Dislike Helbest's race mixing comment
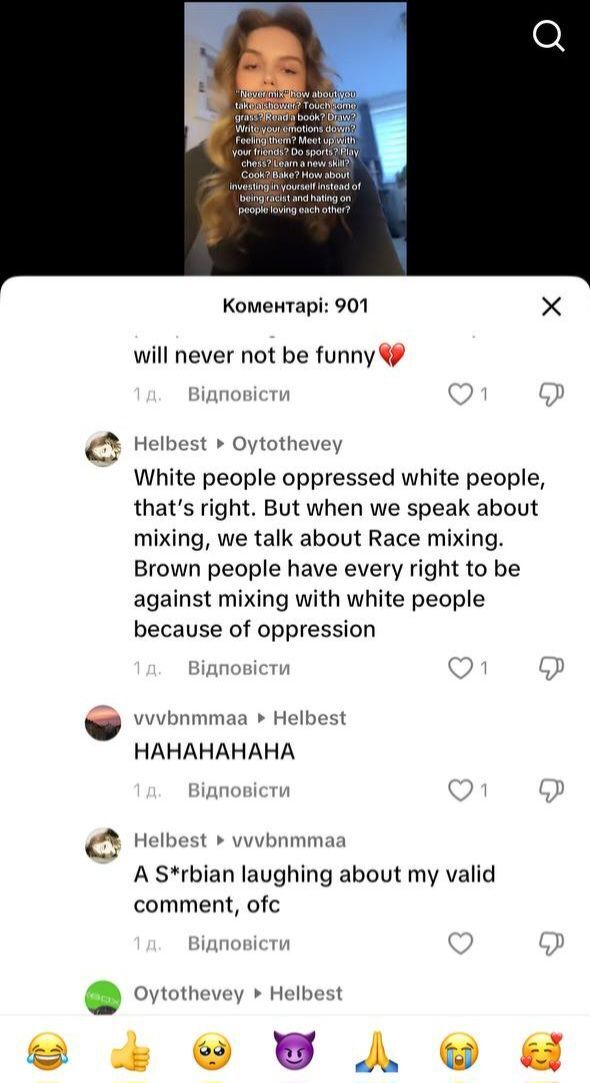 (551, 668)
